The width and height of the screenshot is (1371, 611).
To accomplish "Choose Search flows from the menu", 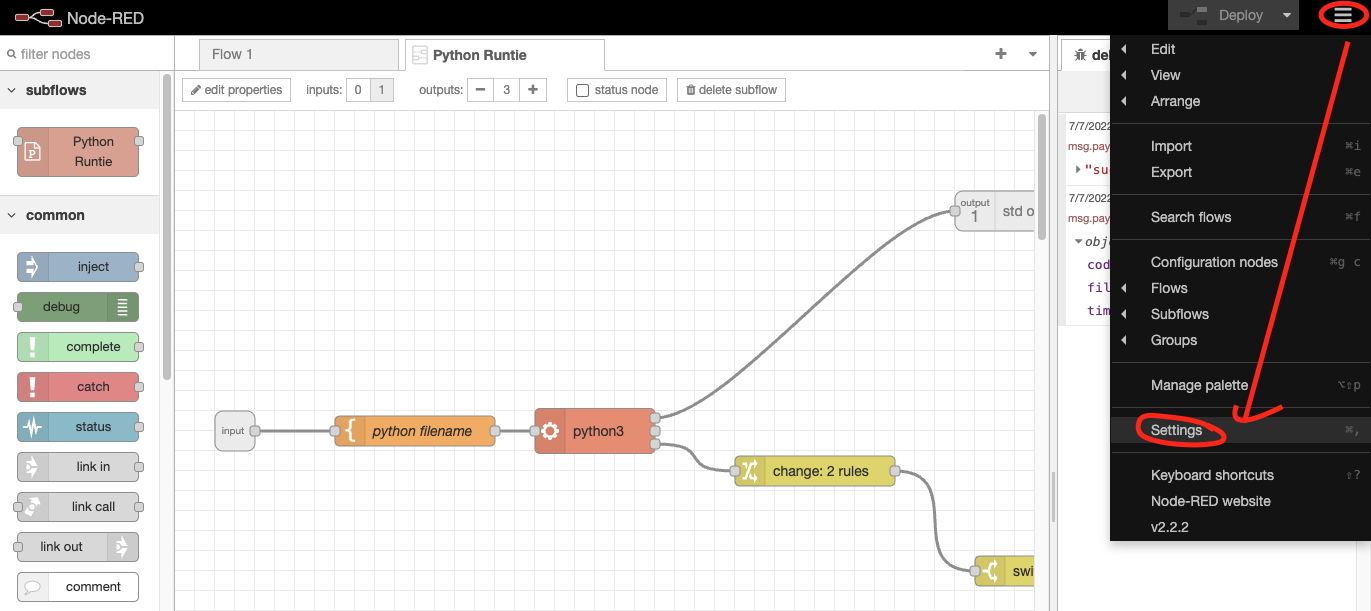I will pyautogui.click(x=1240, y=217).
